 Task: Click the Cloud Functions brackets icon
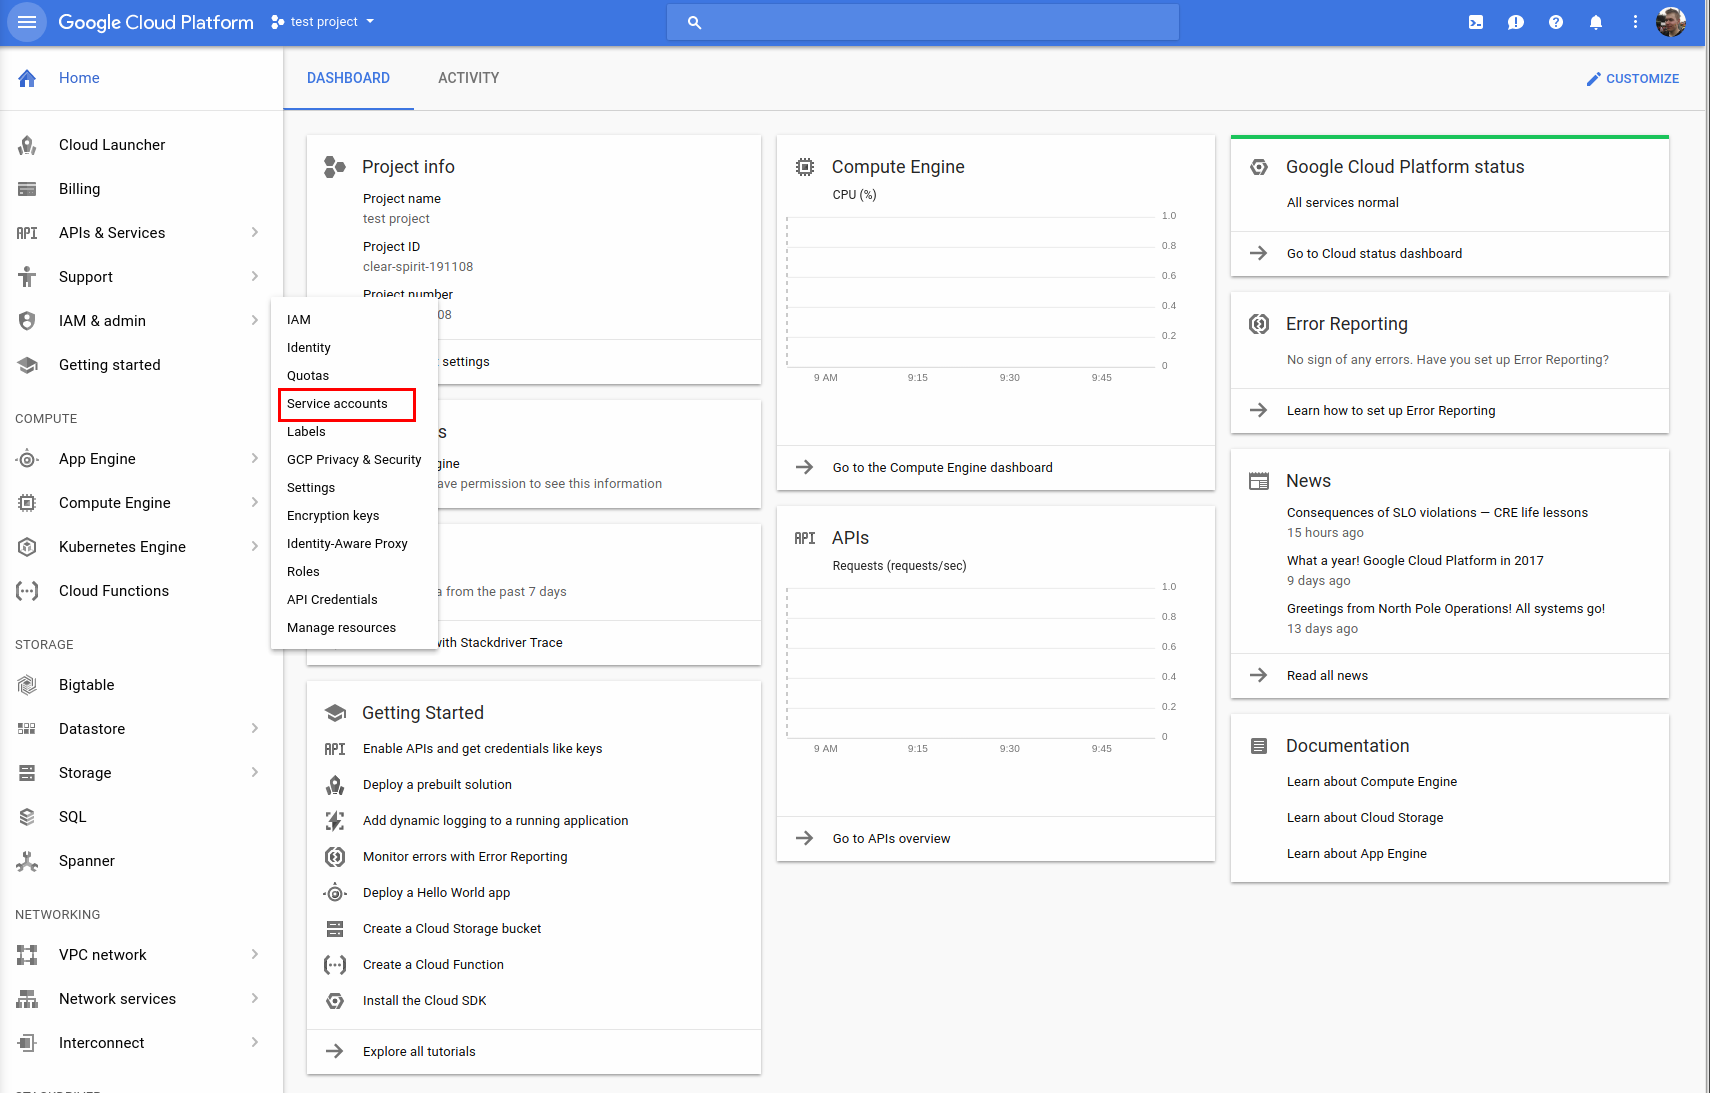pos(27,591)
